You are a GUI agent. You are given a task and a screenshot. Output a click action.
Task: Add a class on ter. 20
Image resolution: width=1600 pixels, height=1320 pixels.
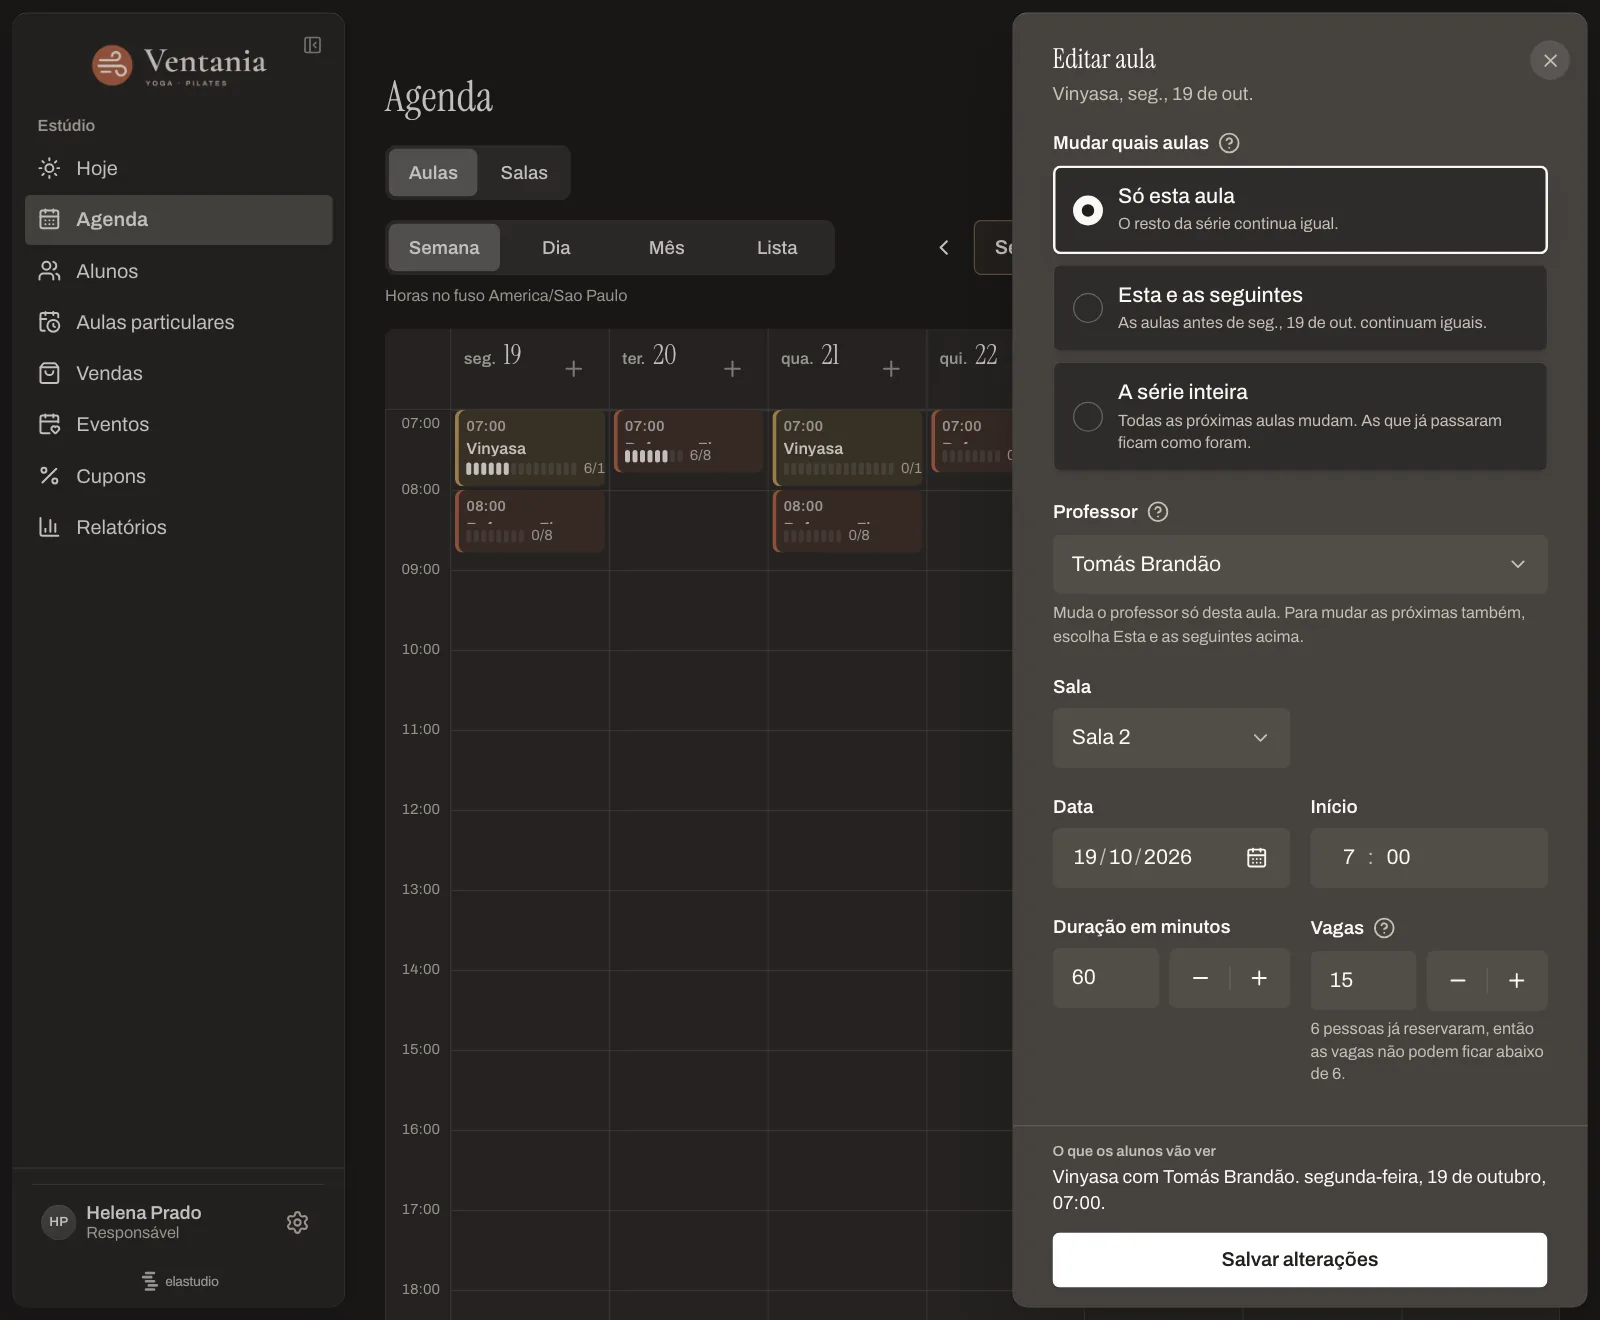point(732,369)
